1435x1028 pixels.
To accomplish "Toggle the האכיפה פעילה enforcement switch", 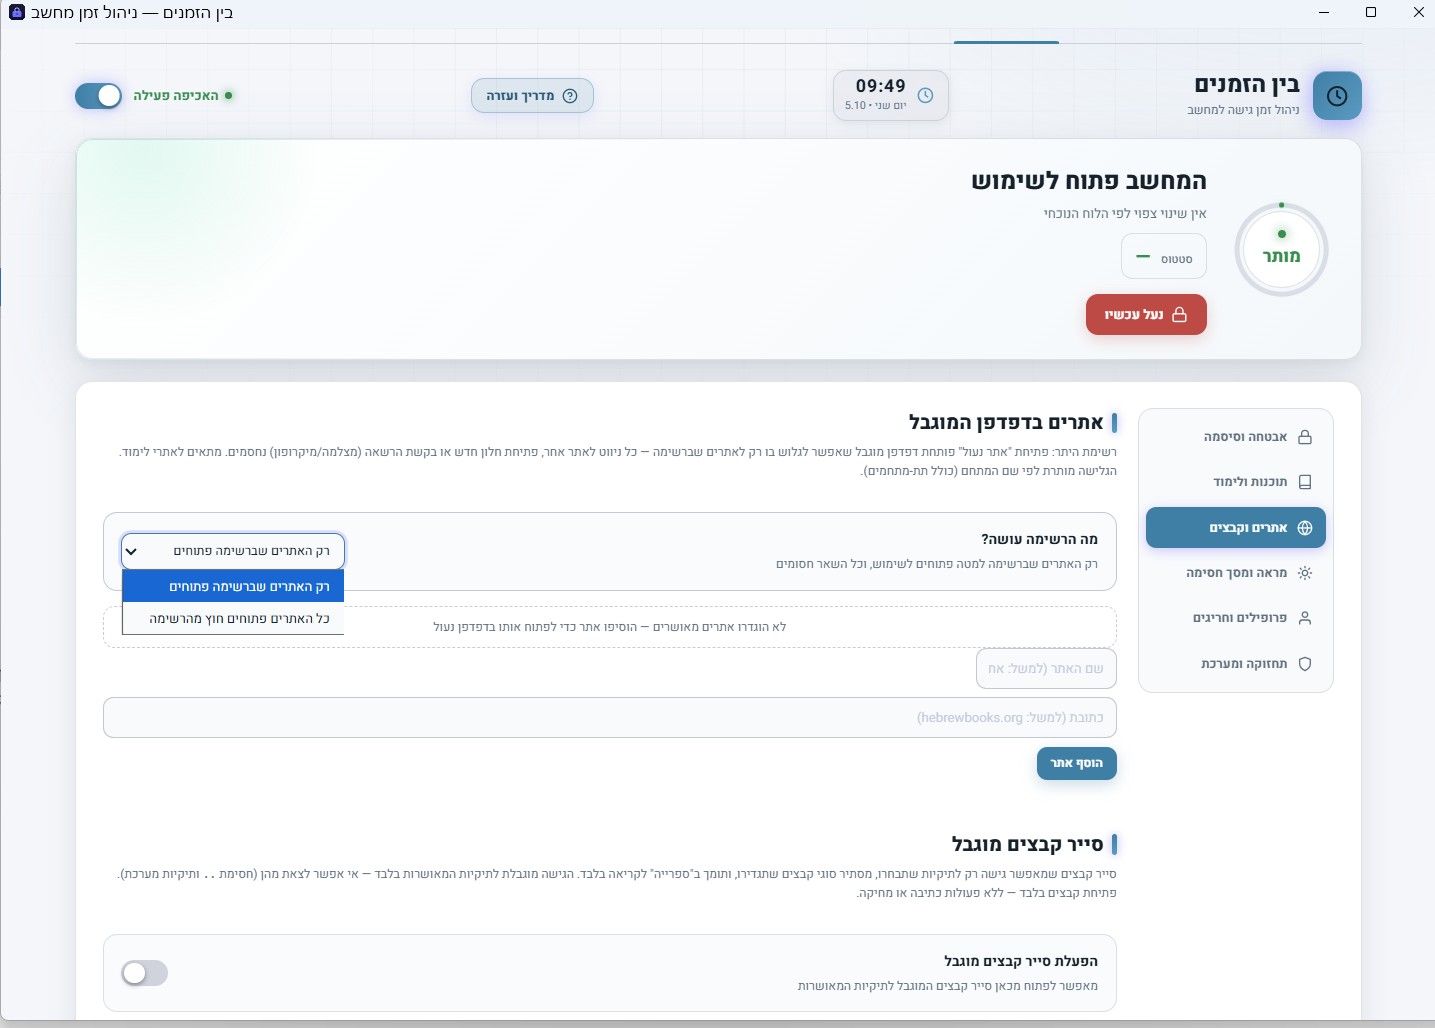I will click(x=98, y=96).
